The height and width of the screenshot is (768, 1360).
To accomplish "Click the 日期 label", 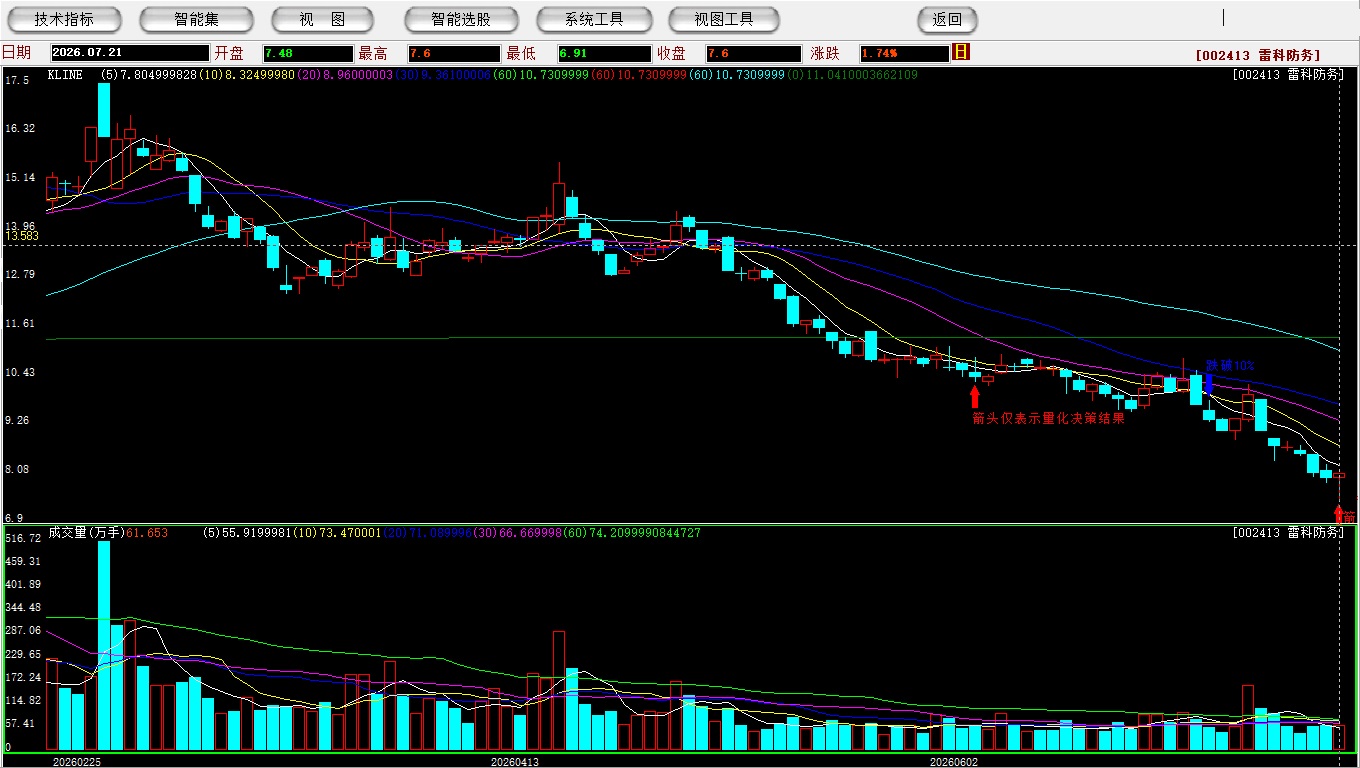I will coord(16,53).
